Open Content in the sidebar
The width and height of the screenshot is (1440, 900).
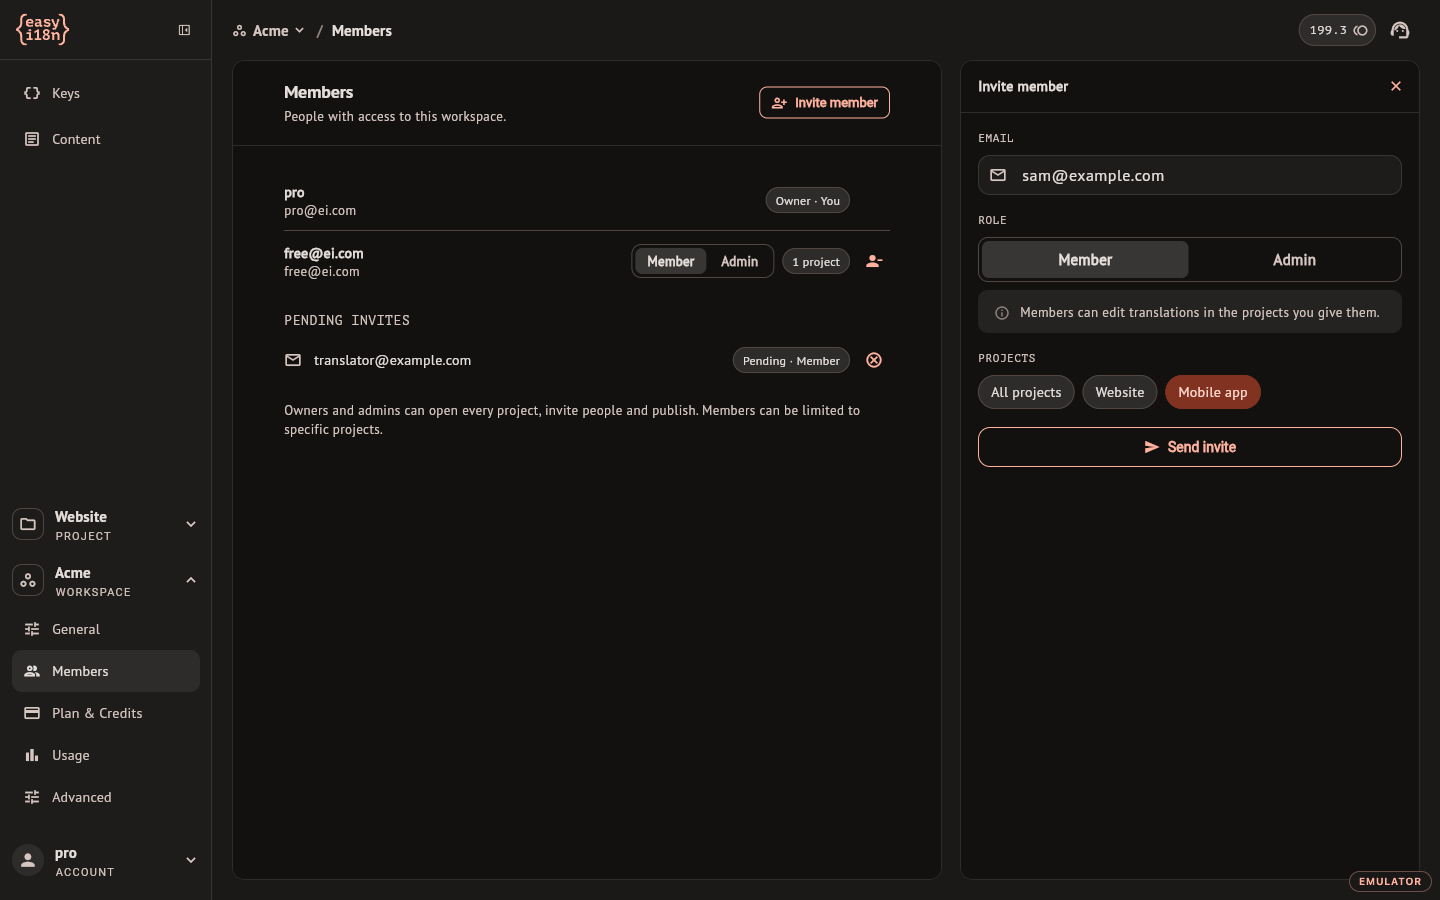[106, 139]
